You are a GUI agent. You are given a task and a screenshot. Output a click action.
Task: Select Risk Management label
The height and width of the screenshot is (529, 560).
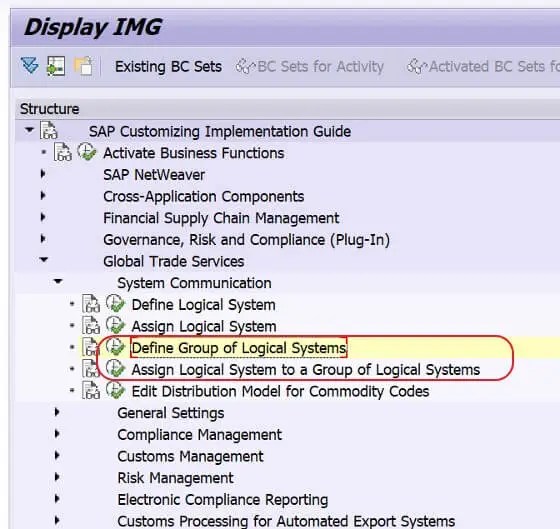click(x=175, y=478)
